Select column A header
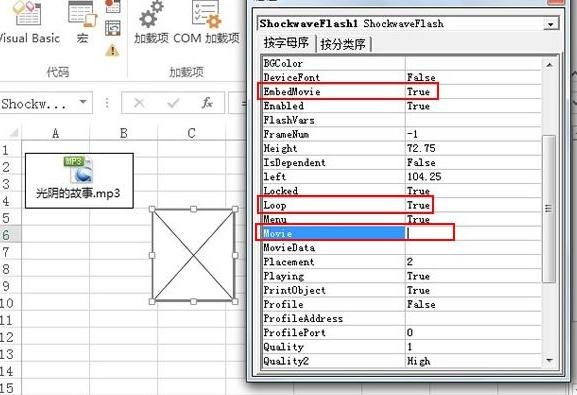The height and width of the screenshot is (395, 577). [56, 133]
